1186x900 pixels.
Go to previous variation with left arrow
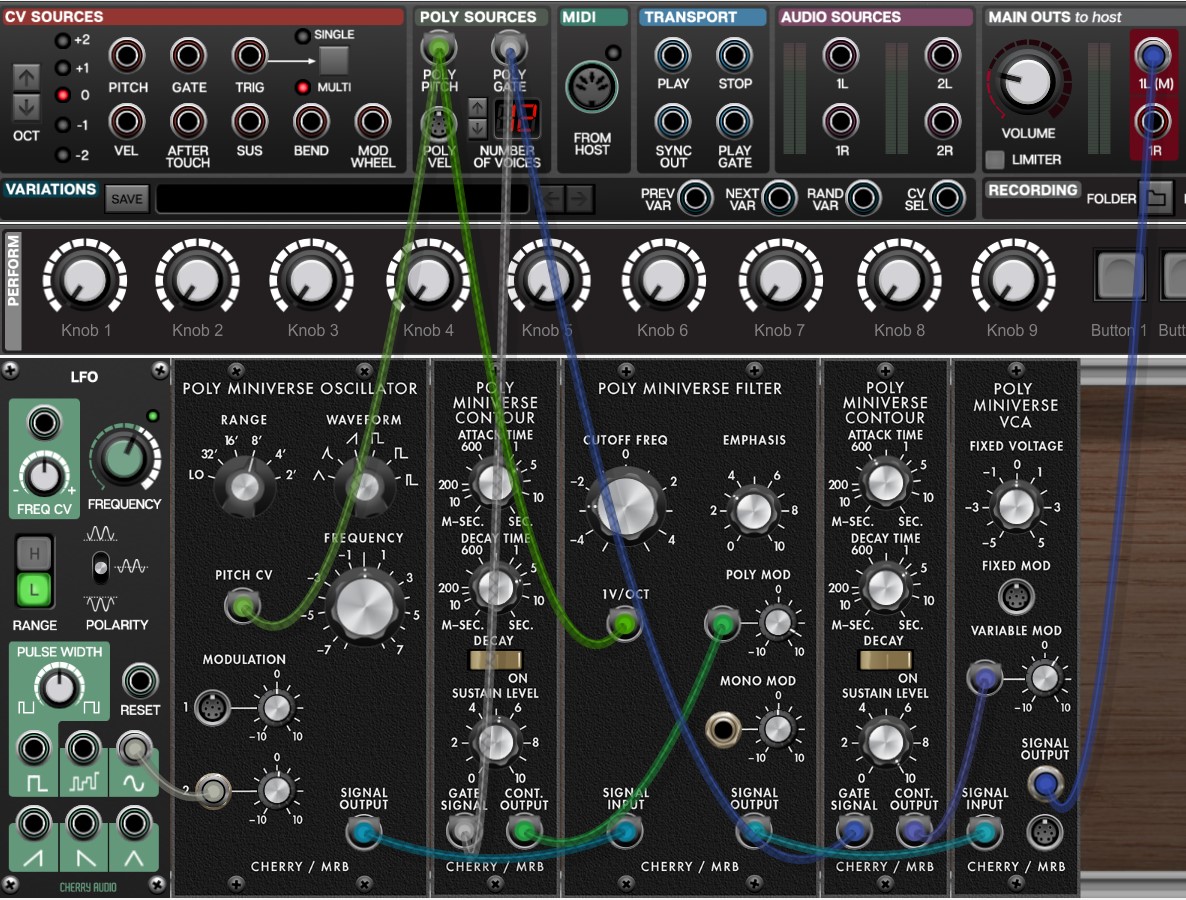pyautogui.click(x=553, y=199)
